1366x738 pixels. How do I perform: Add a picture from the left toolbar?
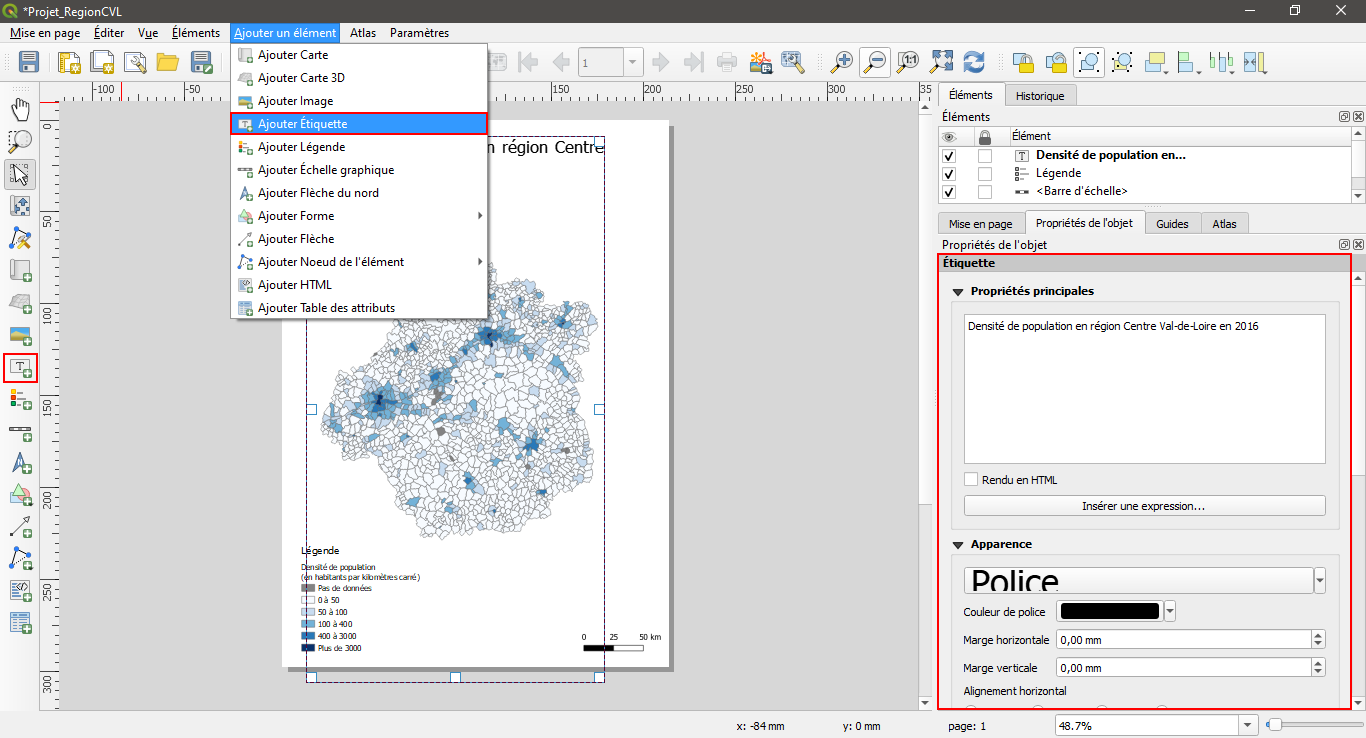click(x=20, y=335)
